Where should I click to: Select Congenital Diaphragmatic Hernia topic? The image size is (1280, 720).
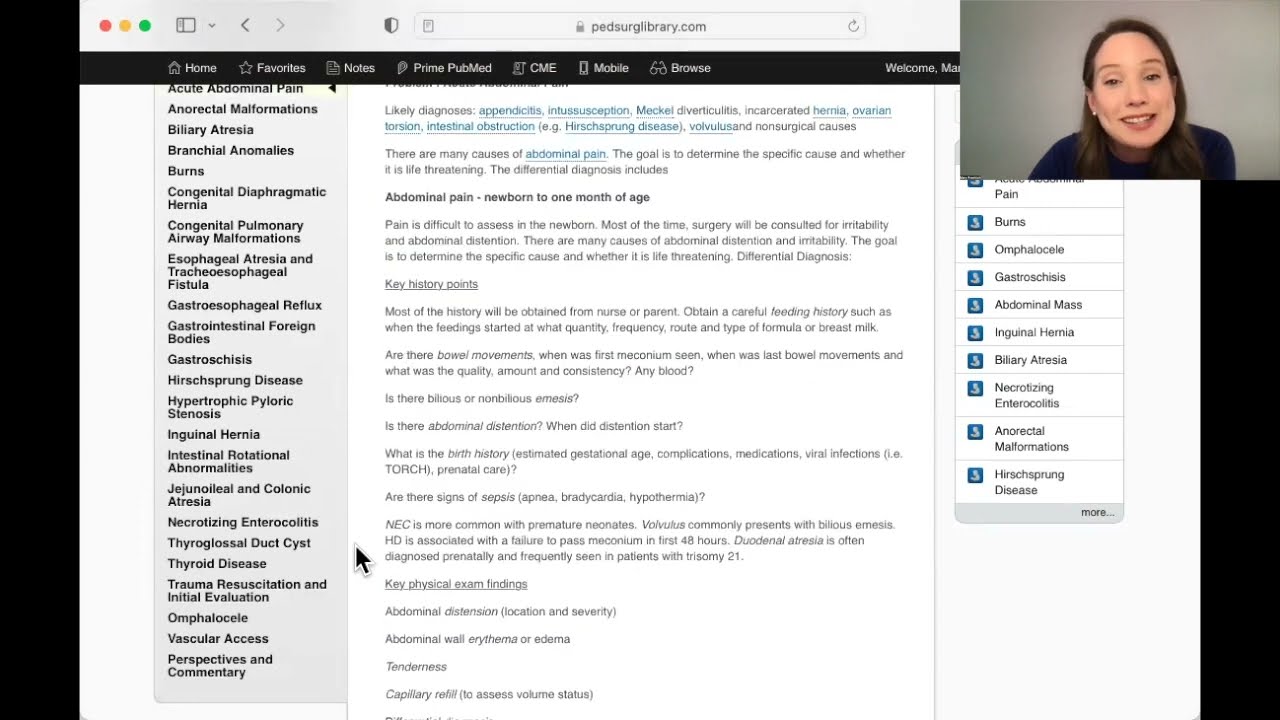pyautogui.click(x=247, y=198)
